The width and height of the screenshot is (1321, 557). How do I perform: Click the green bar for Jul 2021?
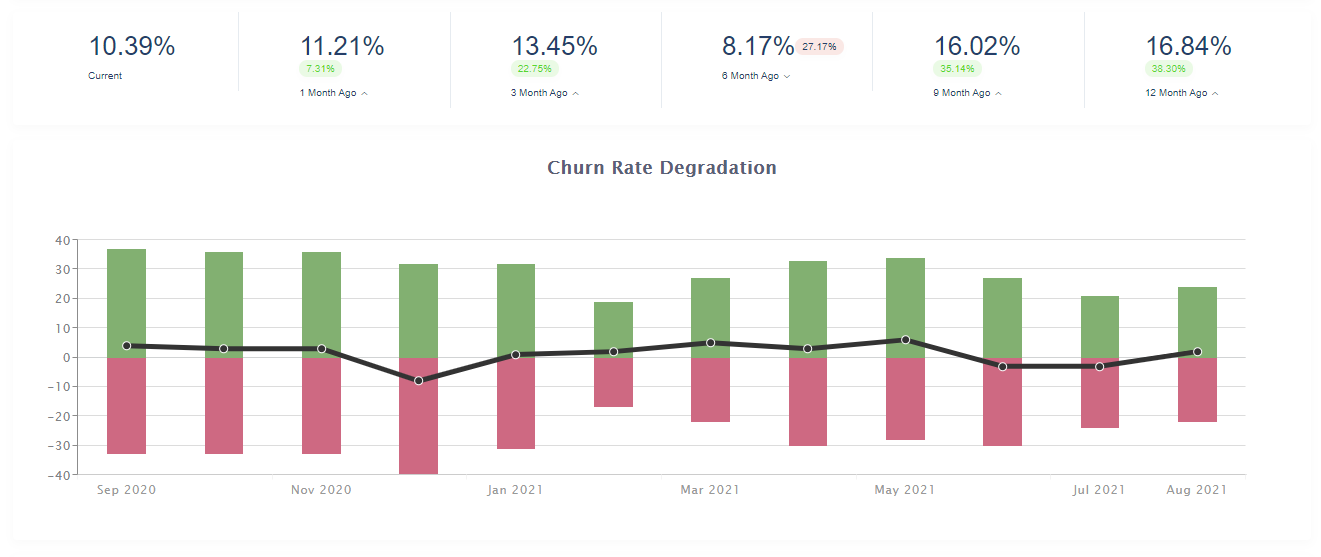click(1100, 326)
